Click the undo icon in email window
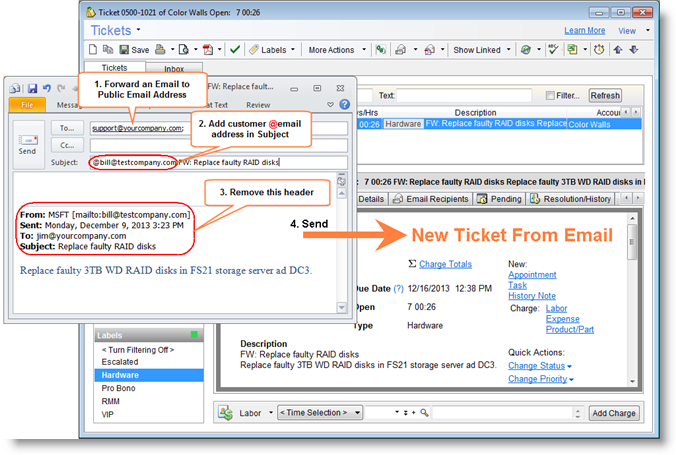 pos(46,88)
